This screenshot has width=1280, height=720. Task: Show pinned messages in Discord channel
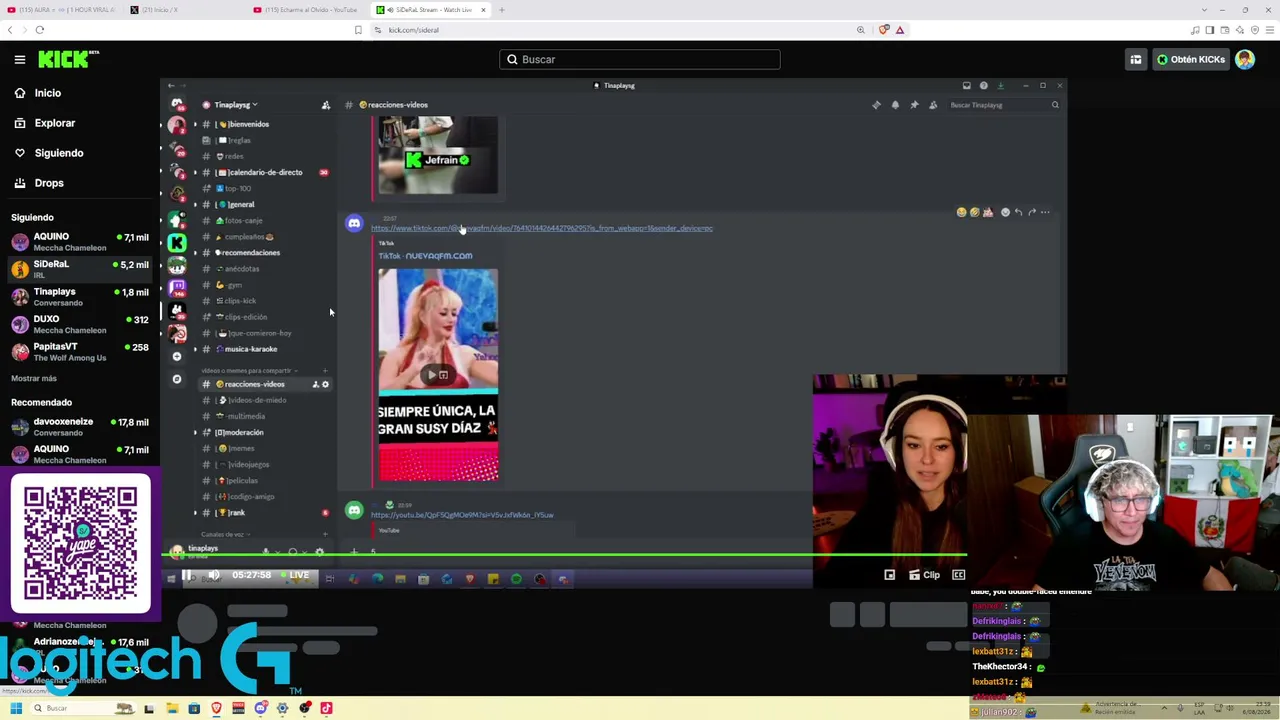[914, 105]
